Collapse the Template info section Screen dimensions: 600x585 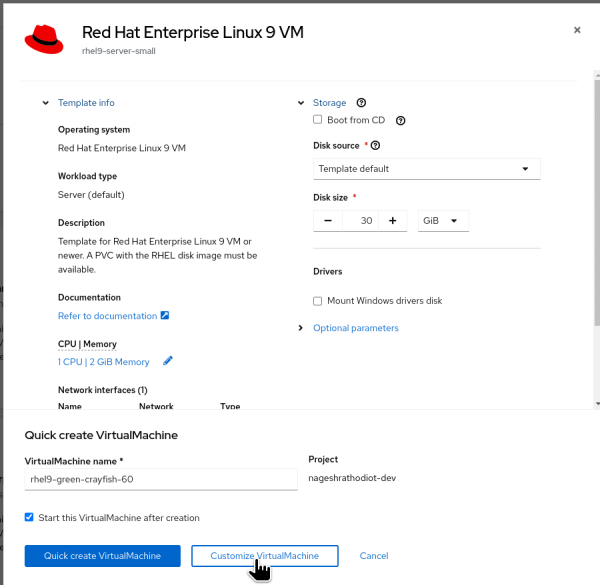tap(46, 102)
